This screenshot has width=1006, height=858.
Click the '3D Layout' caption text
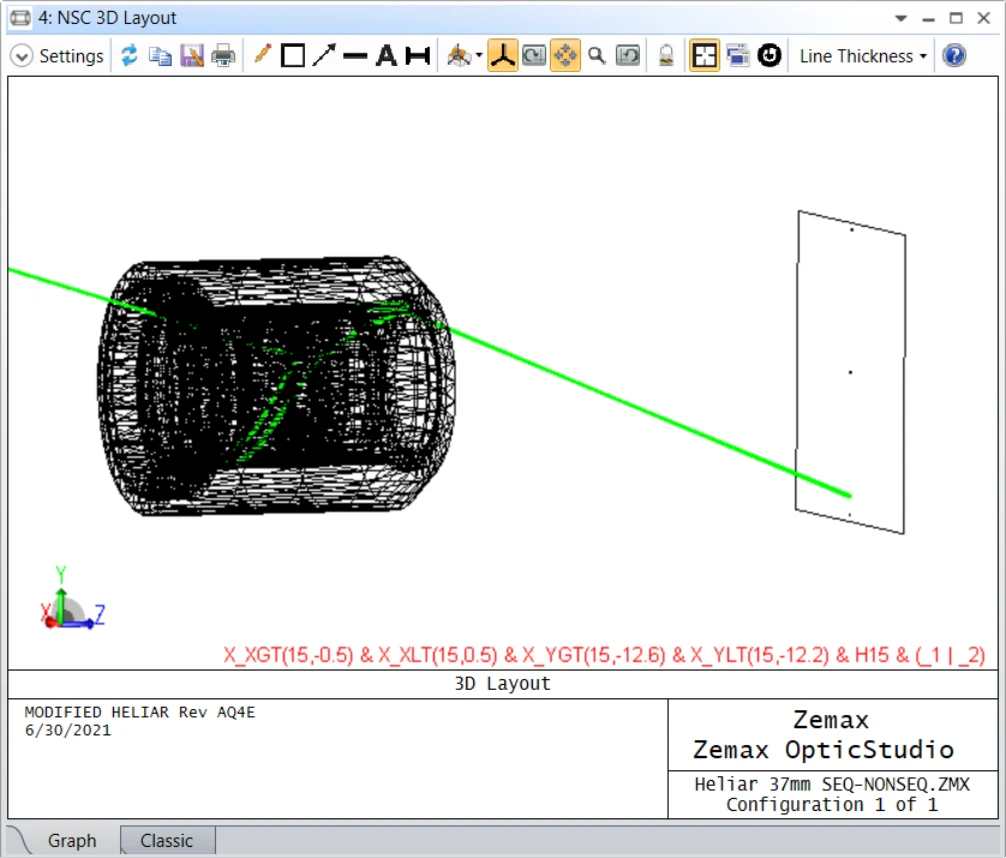click(502, 683)
